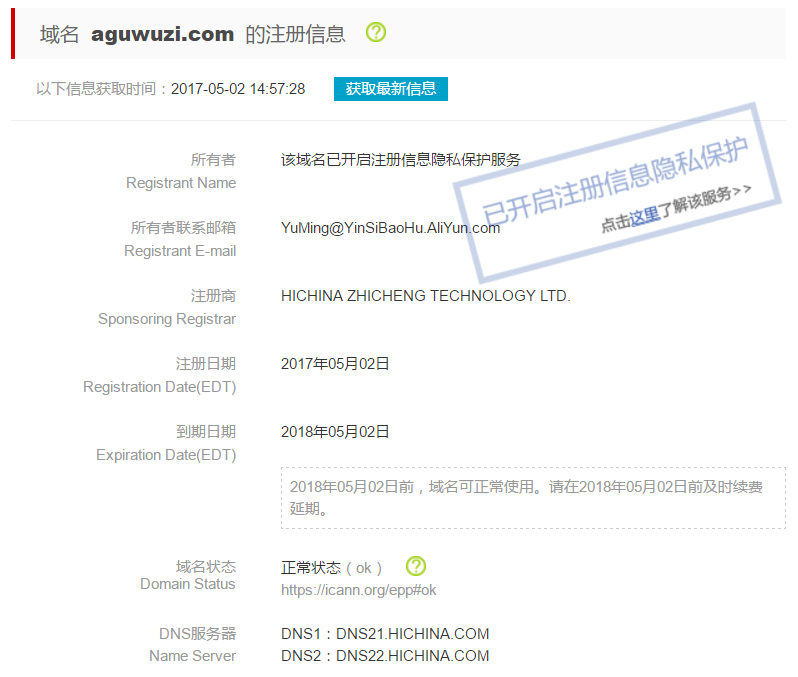Image resolution: width=798 pixels, height=677 pixels.
Task: Open help icon next to 正常状态 (ok)
Action: [x=416, y=566]
